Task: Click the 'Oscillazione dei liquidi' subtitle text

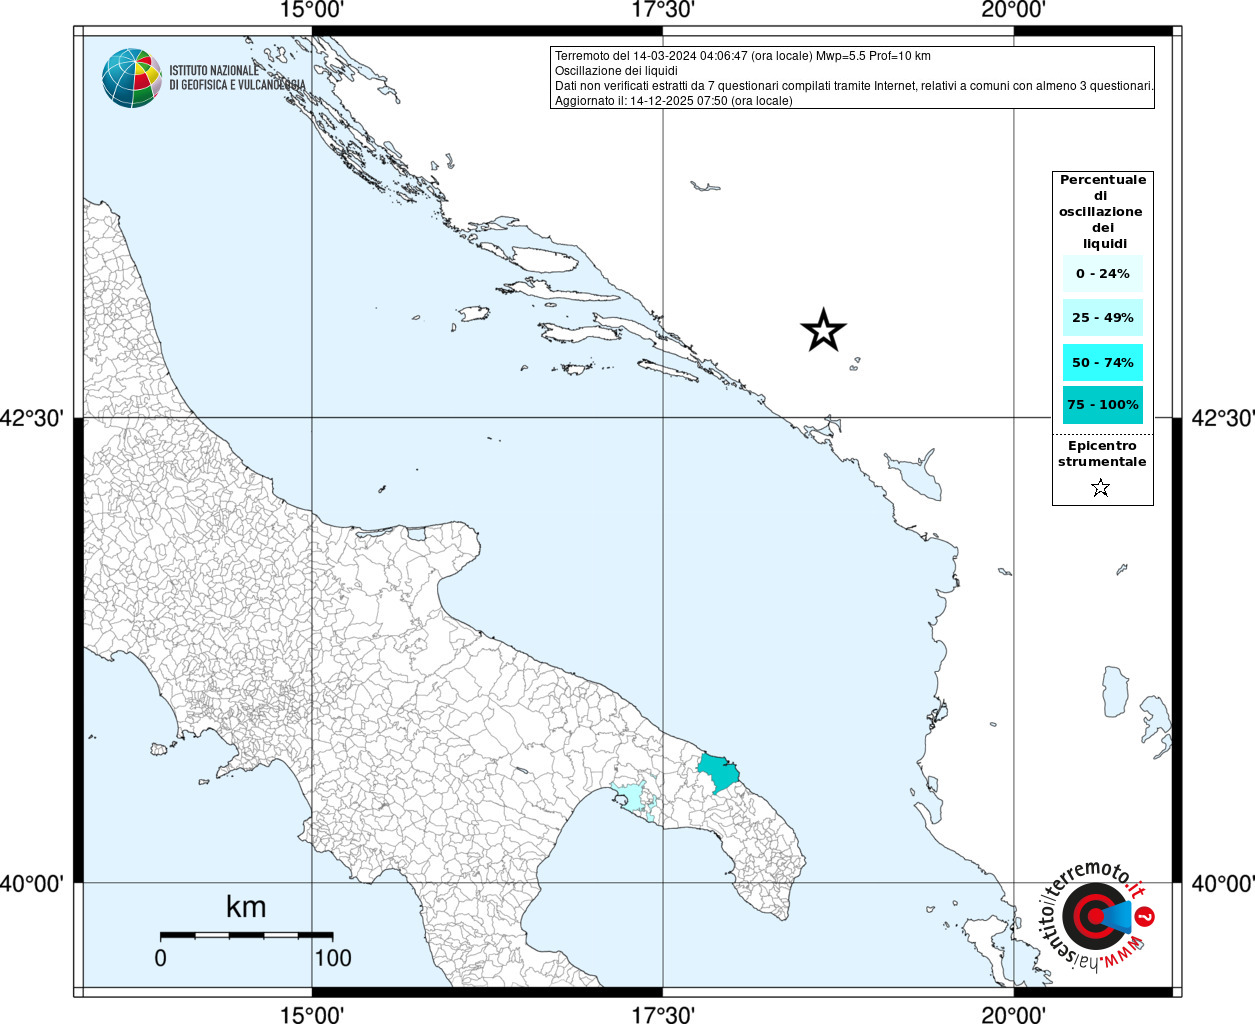Action: (616, 71)
